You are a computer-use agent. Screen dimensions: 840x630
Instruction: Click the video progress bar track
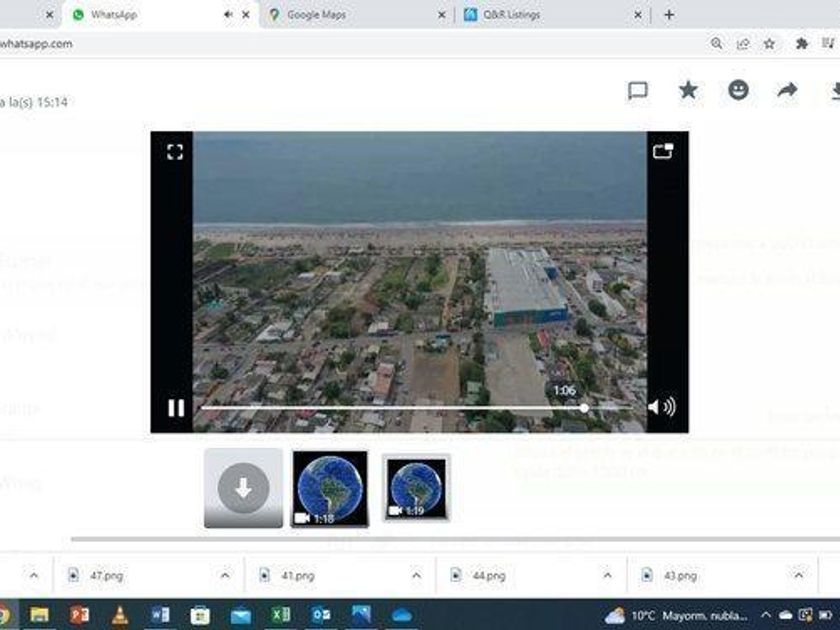click(x=390, y=408)
